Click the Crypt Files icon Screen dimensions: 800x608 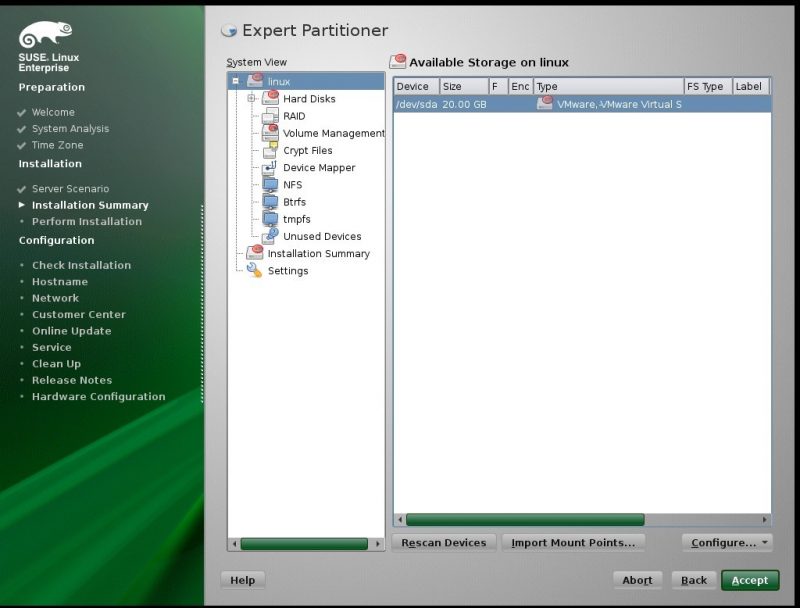270,150
